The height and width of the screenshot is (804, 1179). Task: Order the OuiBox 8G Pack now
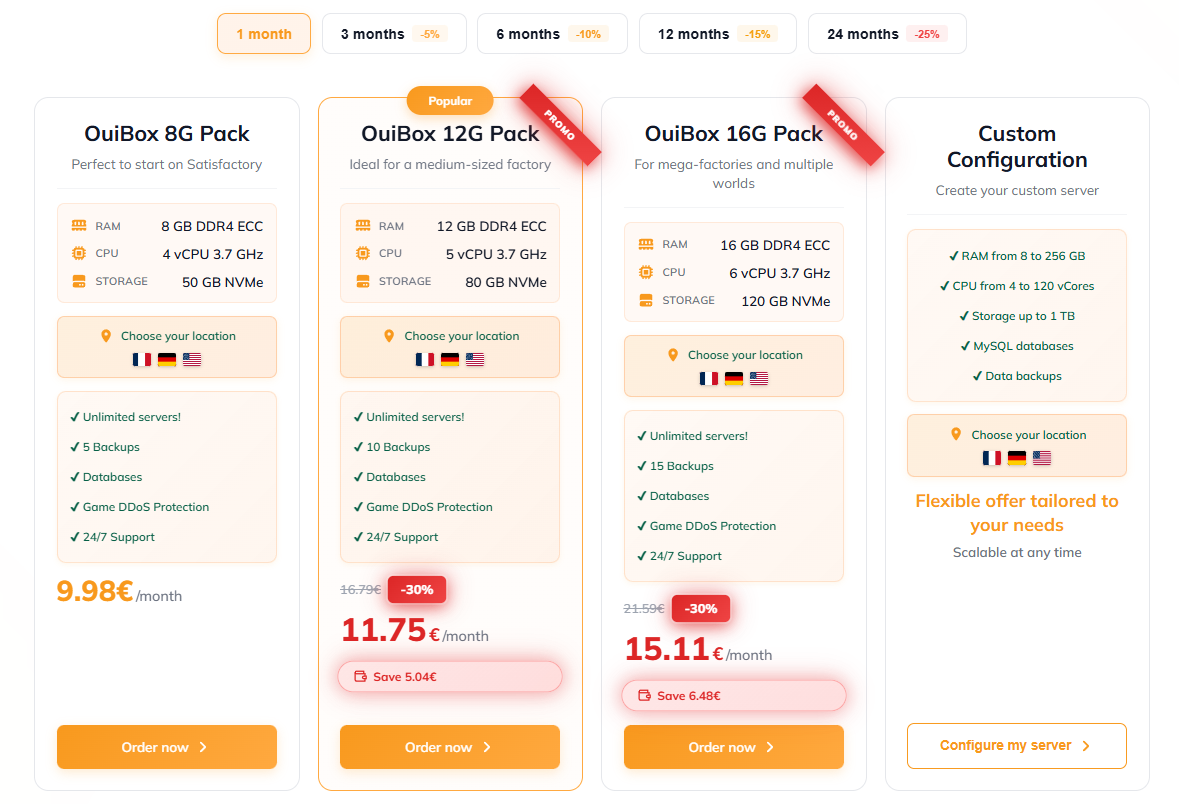166,747
